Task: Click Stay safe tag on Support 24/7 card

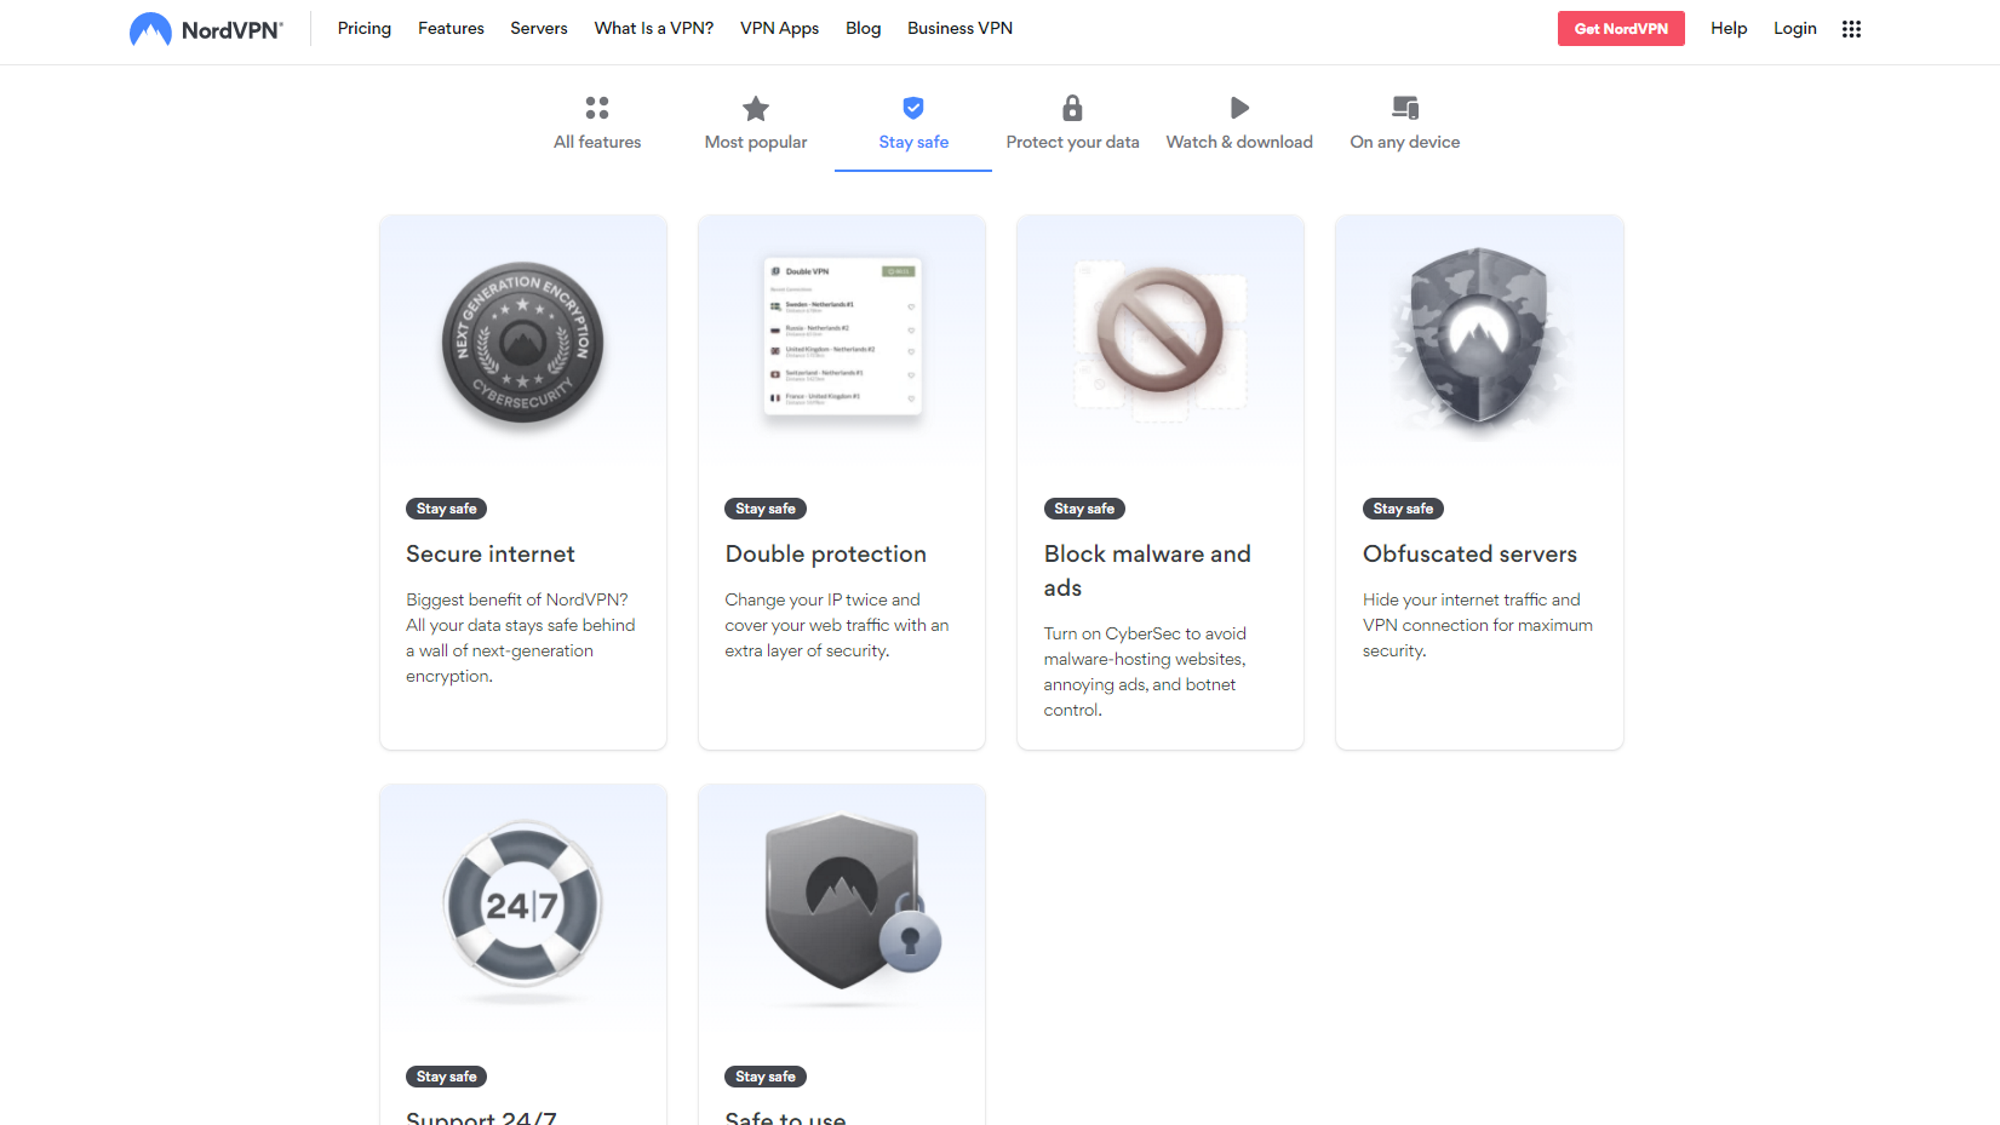Action: [446, 1076]
